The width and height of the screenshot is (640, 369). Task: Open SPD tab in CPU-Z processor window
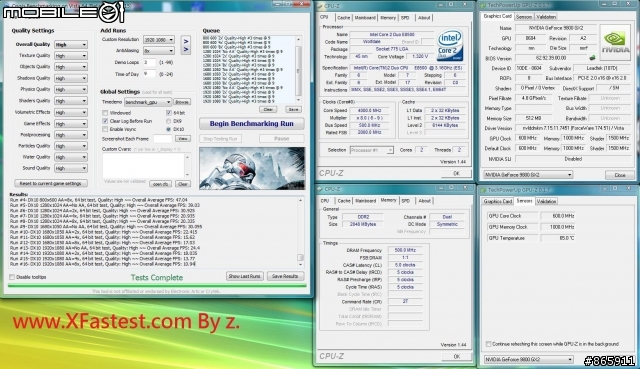405,18
